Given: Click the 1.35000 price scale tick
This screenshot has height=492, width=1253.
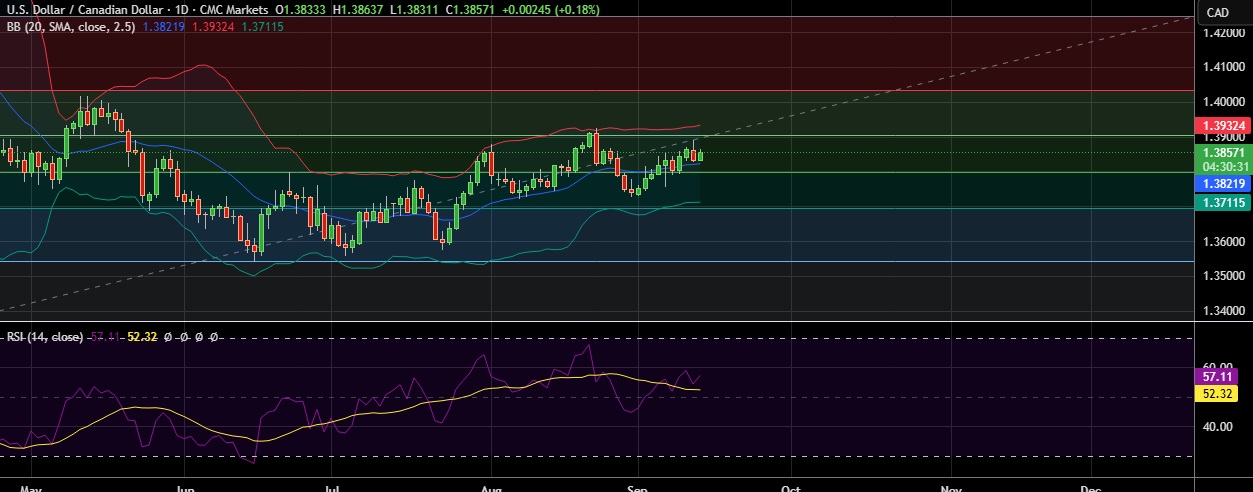Looking at the screenshot, I should point(1223,276).
